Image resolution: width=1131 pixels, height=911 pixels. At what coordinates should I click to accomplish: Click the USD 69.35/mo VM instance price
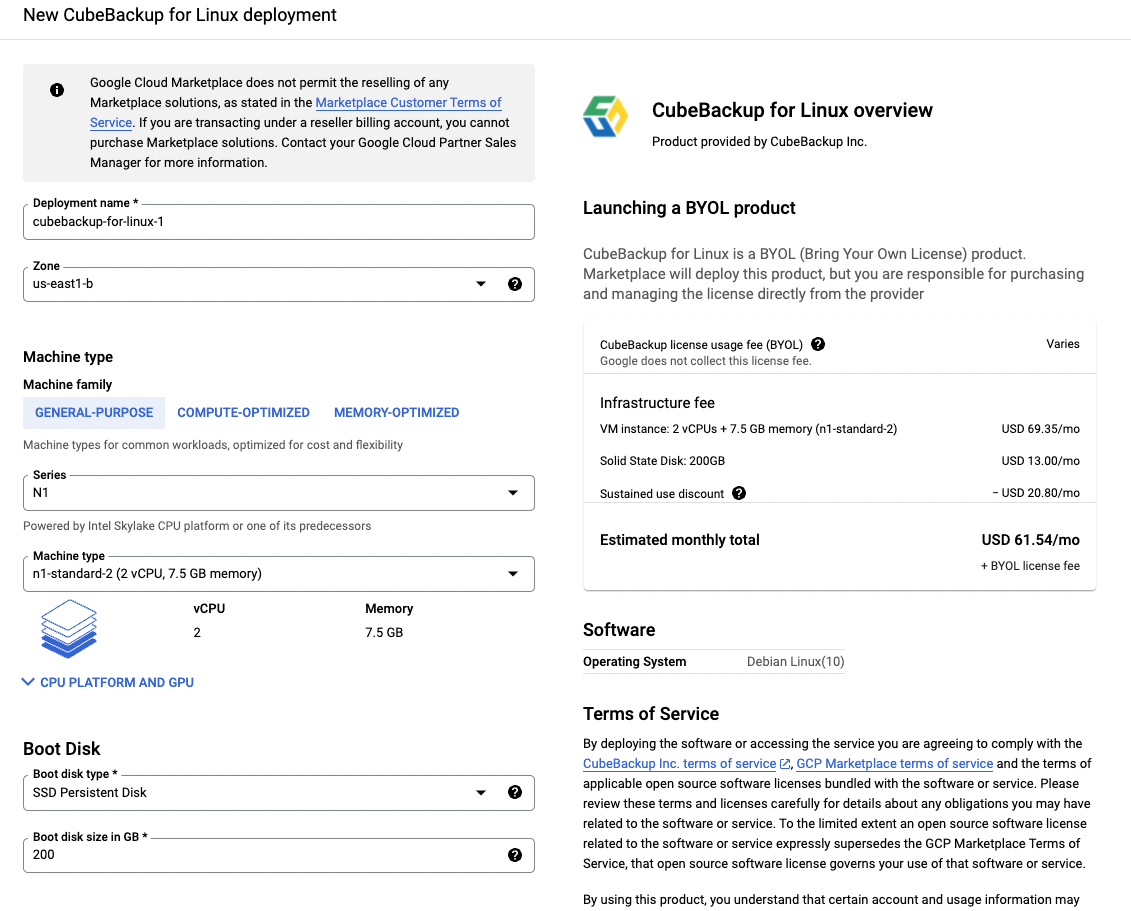pos(1040,429)
